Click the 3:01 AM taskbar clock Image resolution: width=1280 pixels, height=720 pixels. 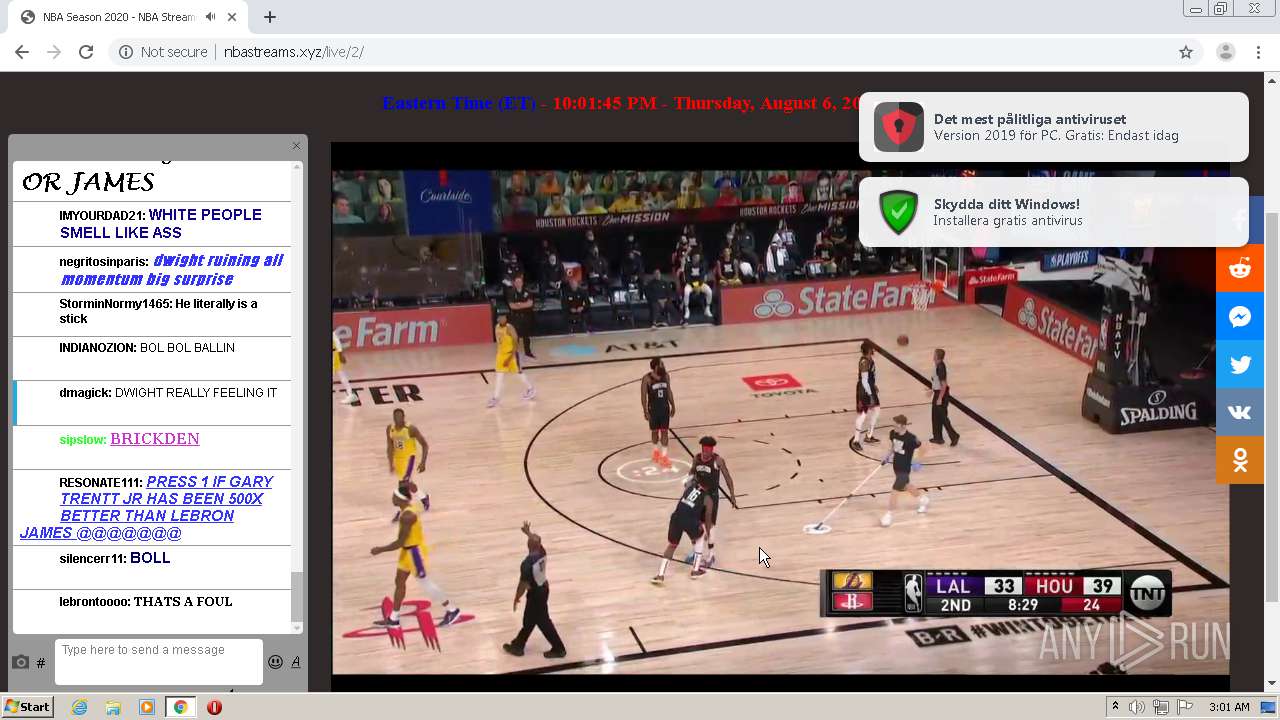tap(1229, 707)
